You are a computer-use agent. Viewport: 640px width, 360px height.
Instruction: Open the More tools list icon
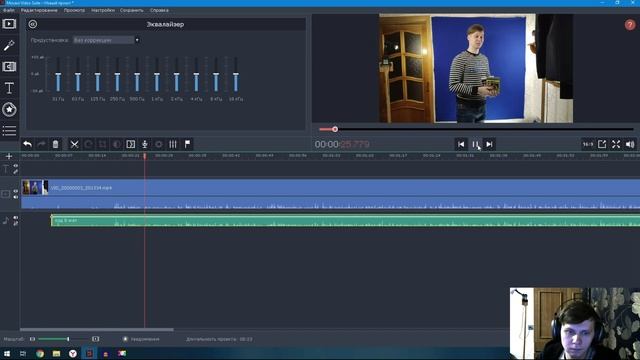9,131
